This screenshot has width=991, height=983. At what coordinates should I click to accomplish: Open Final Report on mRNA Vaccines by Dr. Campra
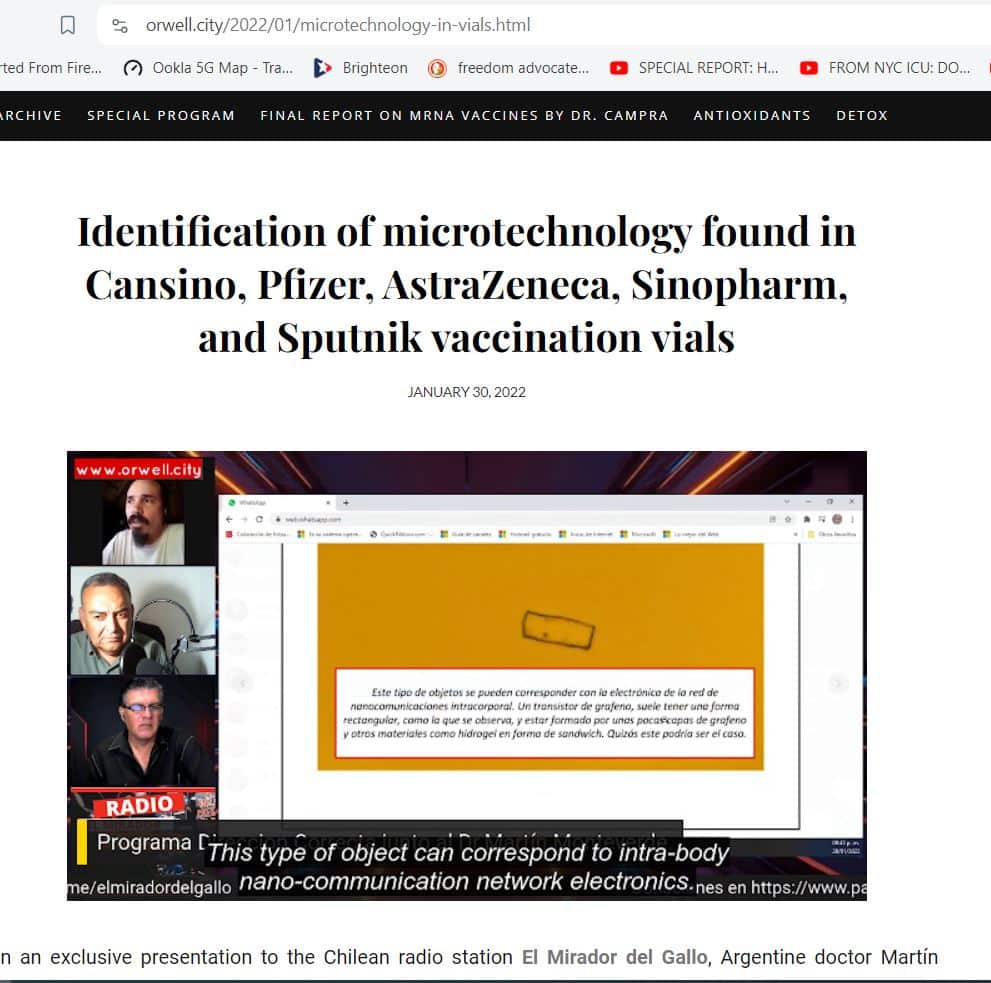tap(465, 116)
